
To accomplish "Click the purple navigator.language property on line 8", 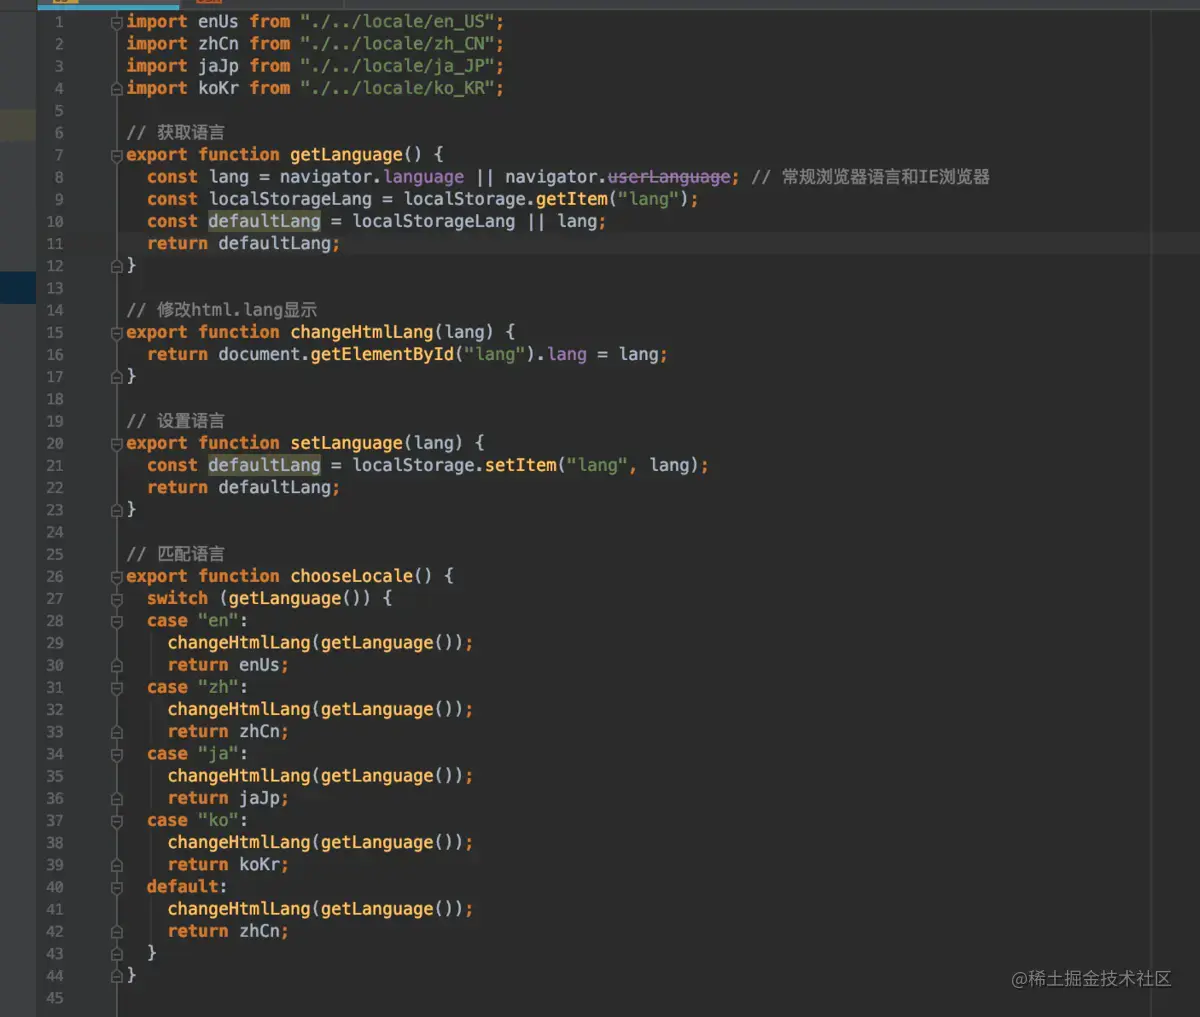I will click(x=424, y=177).
